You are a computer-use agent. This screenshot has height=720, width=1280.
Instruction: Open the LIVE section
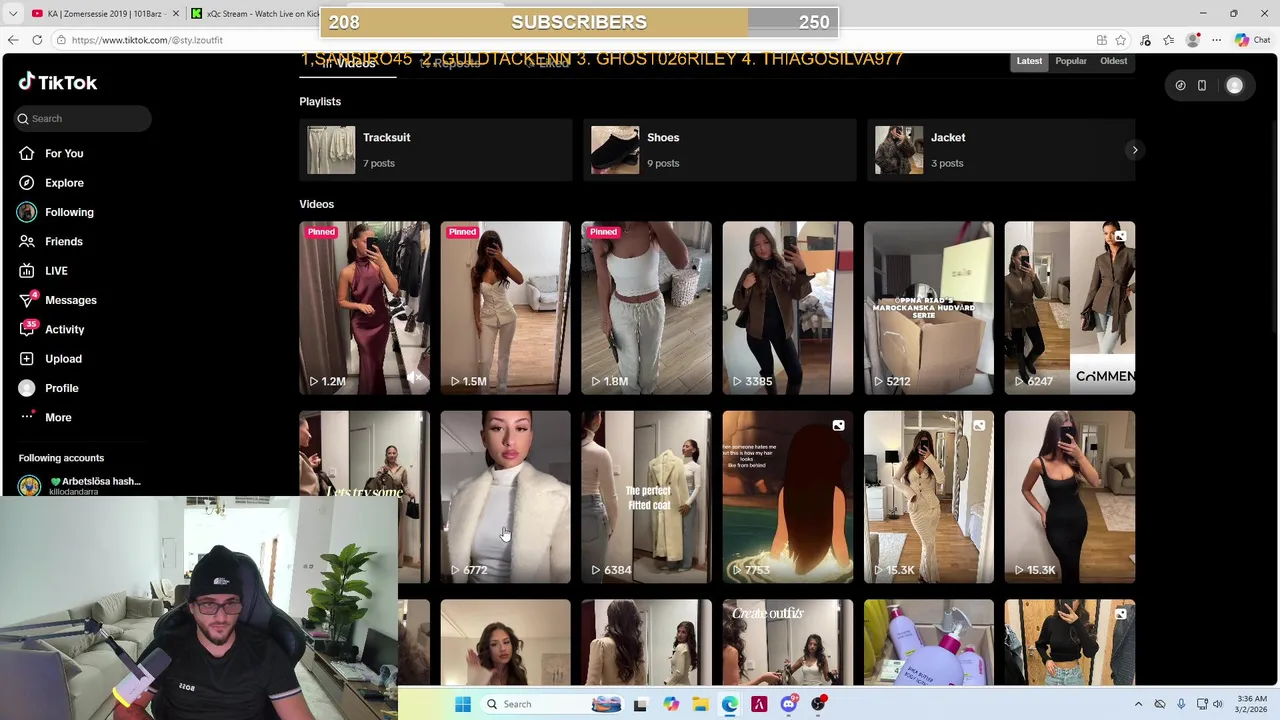[x=56, y=271]
